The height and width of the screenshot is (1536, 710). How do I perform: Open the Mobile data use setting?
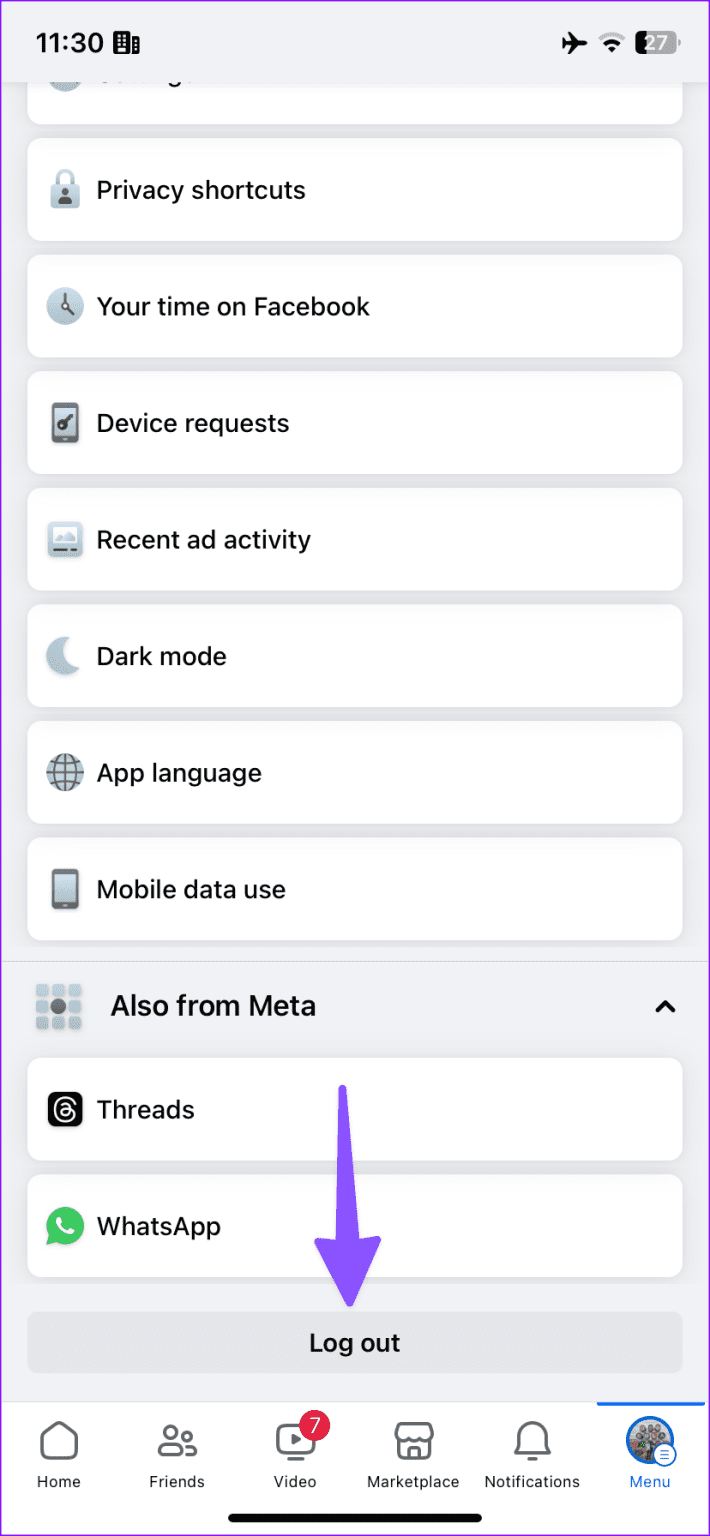point(355,890)
